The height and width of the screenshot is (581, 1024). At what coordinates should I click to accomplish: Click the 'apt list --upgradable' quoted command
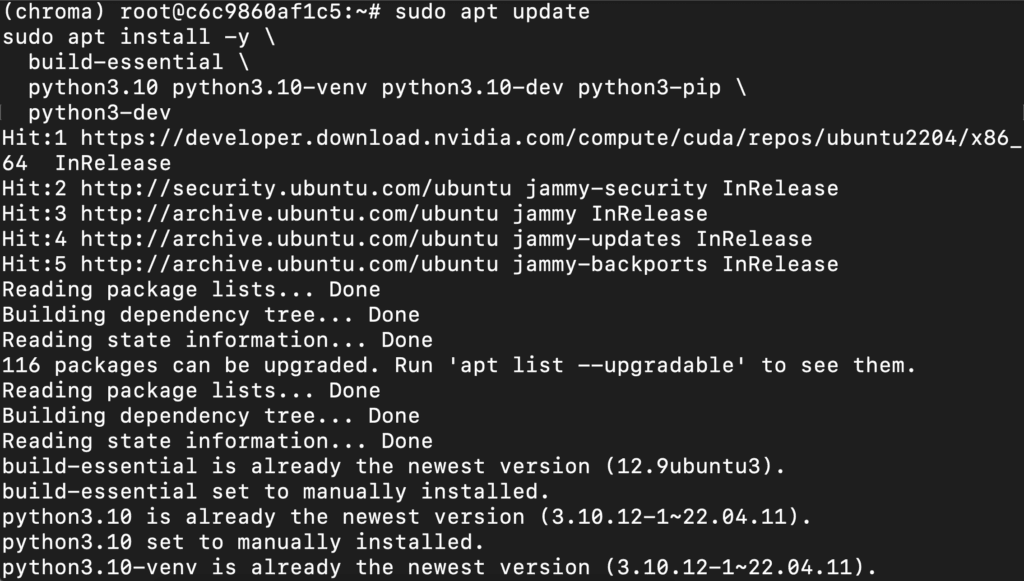(597, 366)
